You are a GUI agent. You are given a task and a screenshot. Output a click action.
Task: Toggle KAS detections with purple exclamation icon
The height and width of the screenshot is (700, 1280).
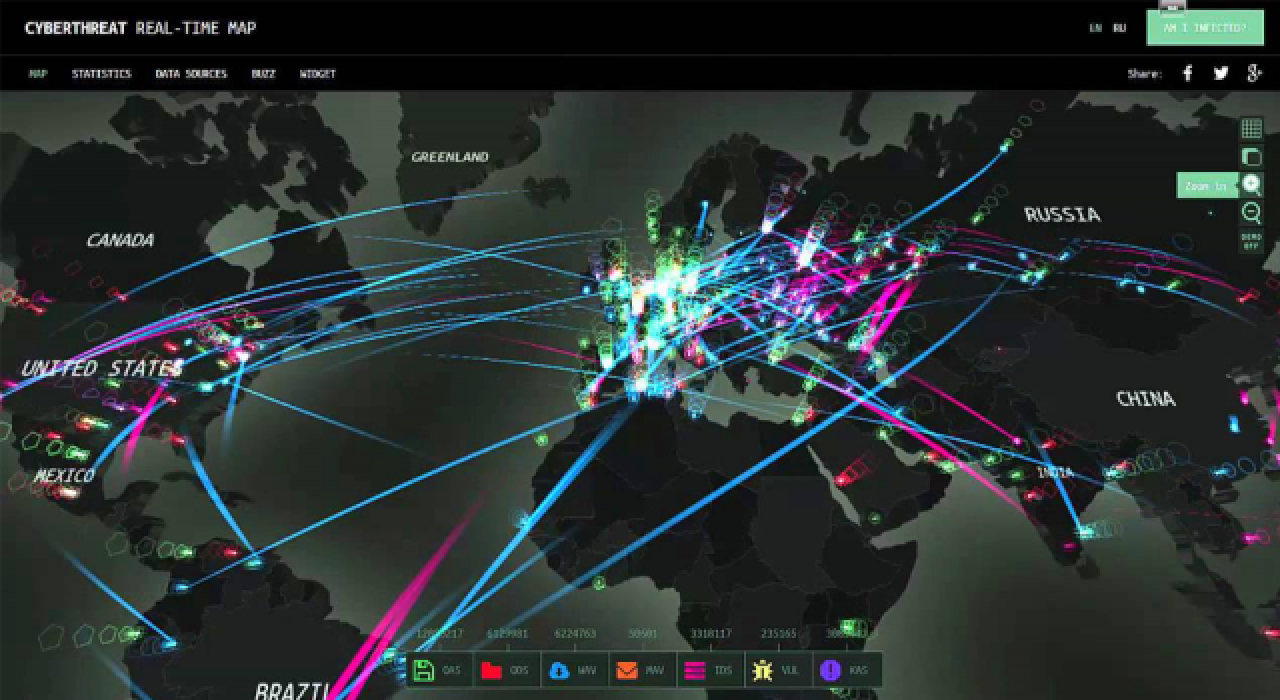coord(846,670)
